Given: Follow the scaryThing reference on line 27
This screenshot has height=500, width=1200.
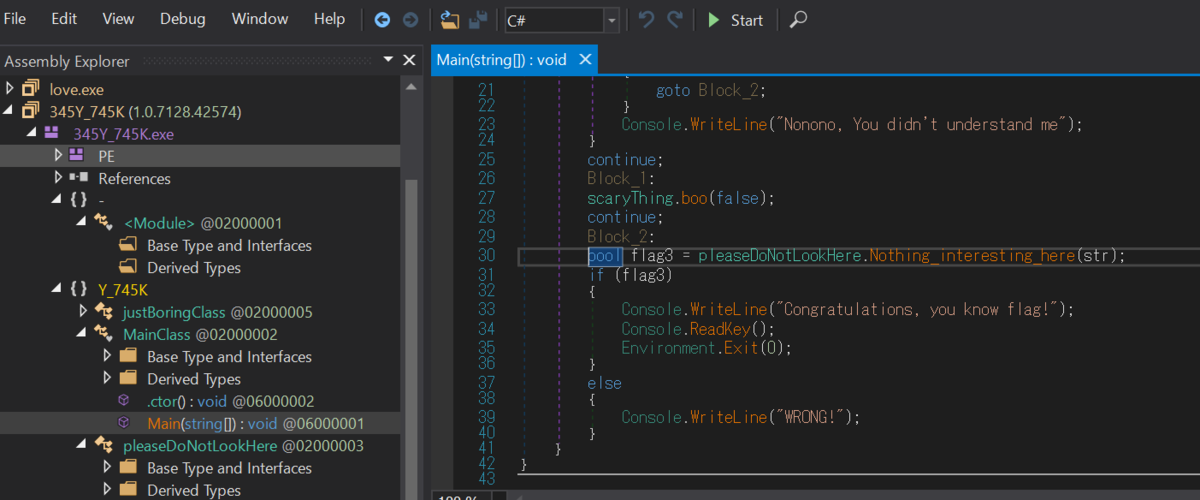Looking at the screenshot, I should (x=629, y=198).
